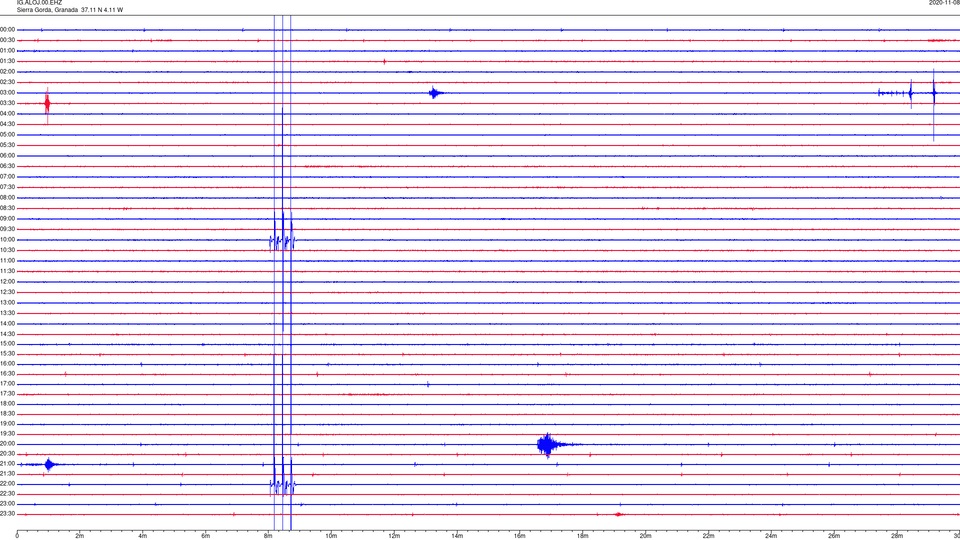
Task: Select the 10:00 time label
Action: [7, 239]
